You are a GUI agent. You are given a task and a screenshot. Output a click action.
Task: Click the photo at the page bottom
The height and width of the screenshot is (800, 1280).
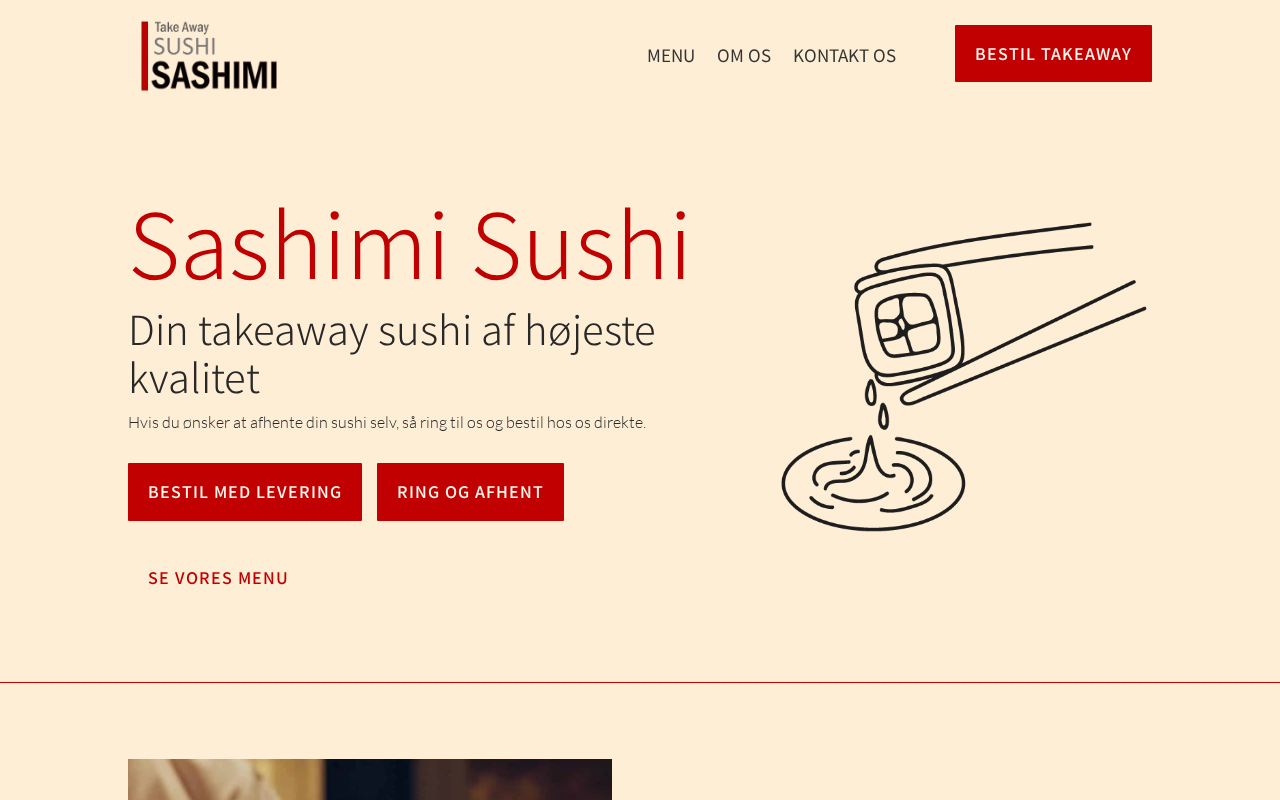coord(370,779)
